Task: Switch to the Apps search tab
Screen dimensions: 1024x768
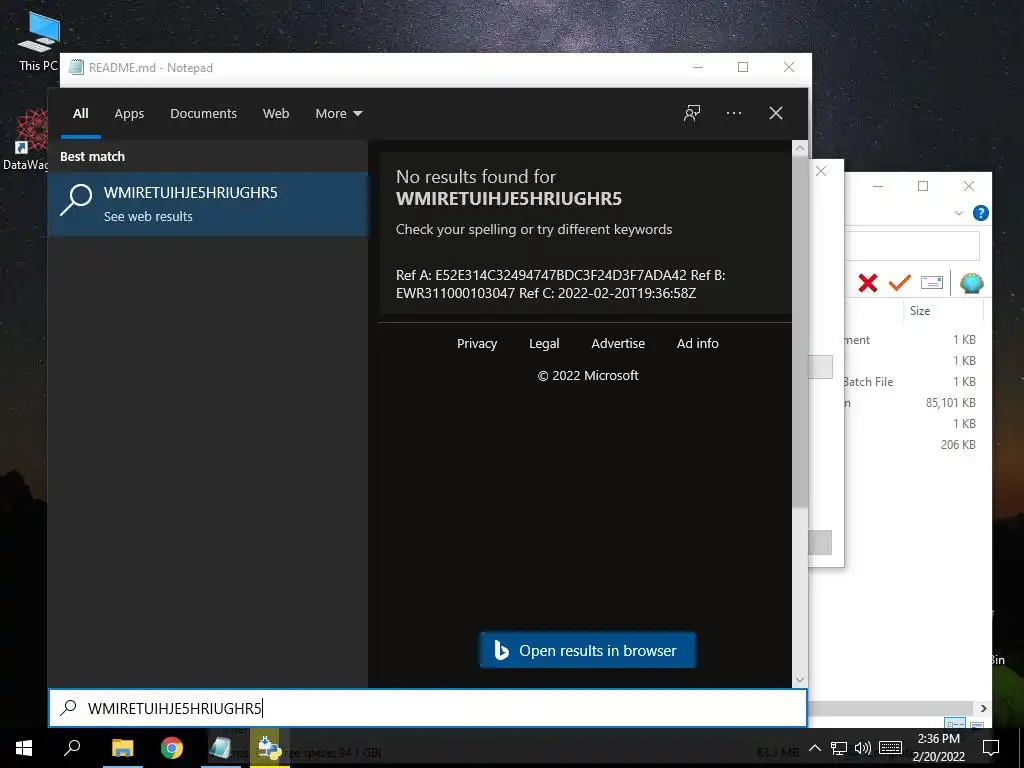Action: pos(129,114)
